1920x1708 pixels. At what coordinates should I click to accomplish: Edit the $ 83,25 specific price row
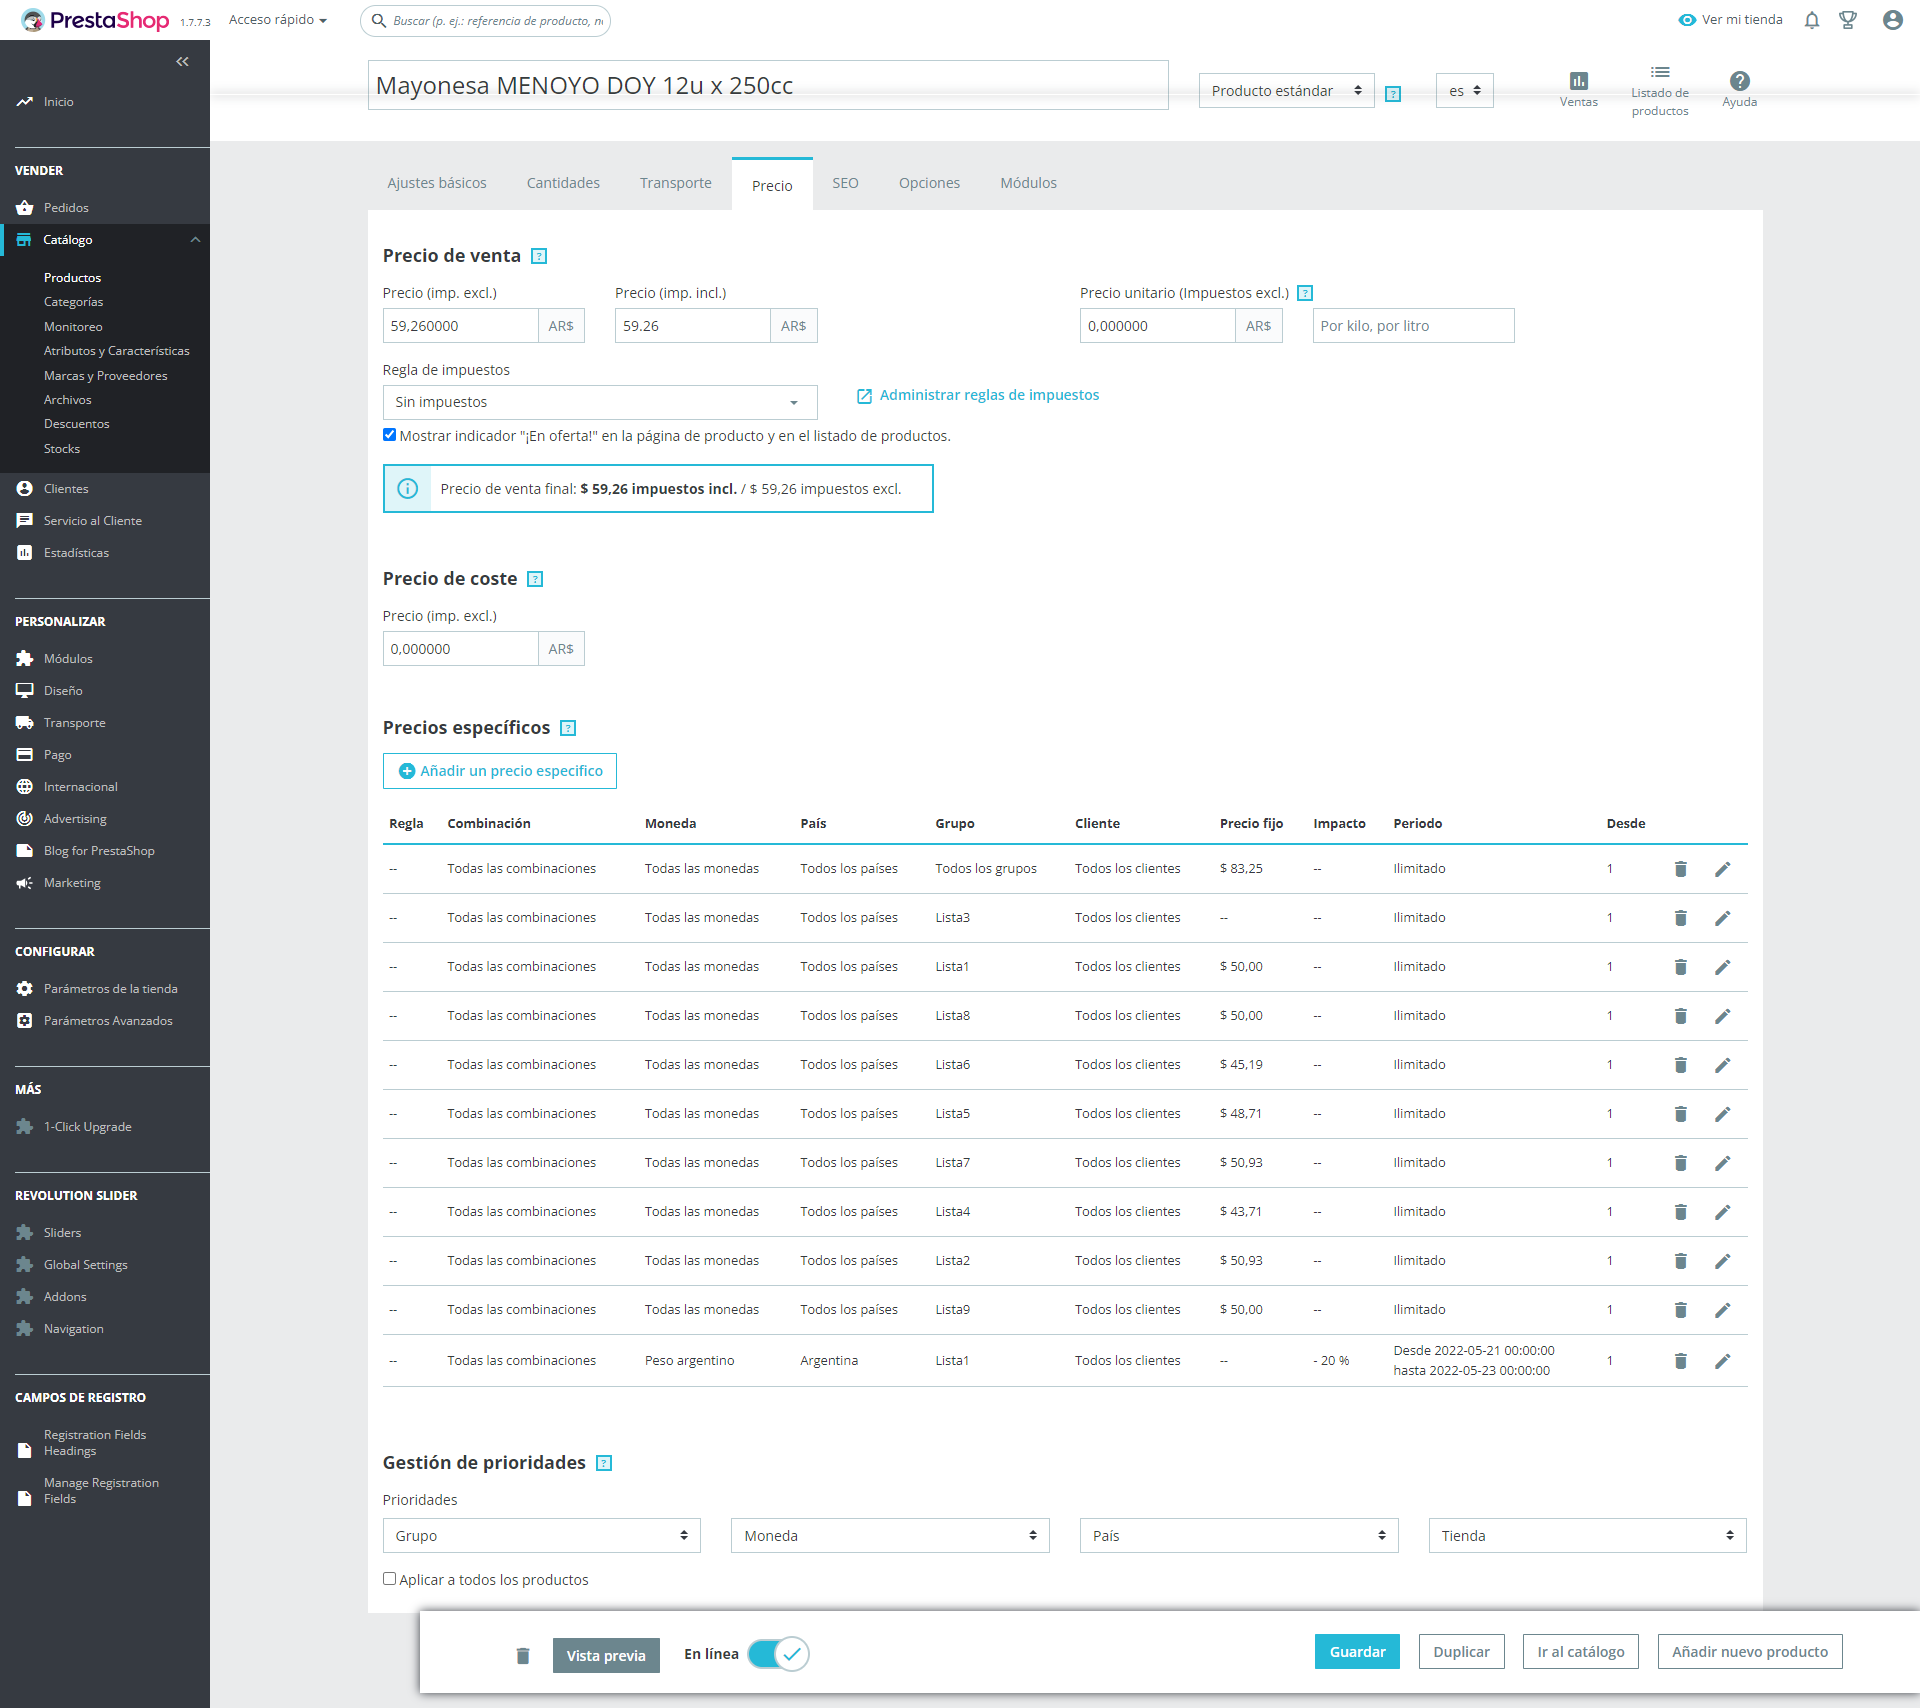1722,869
